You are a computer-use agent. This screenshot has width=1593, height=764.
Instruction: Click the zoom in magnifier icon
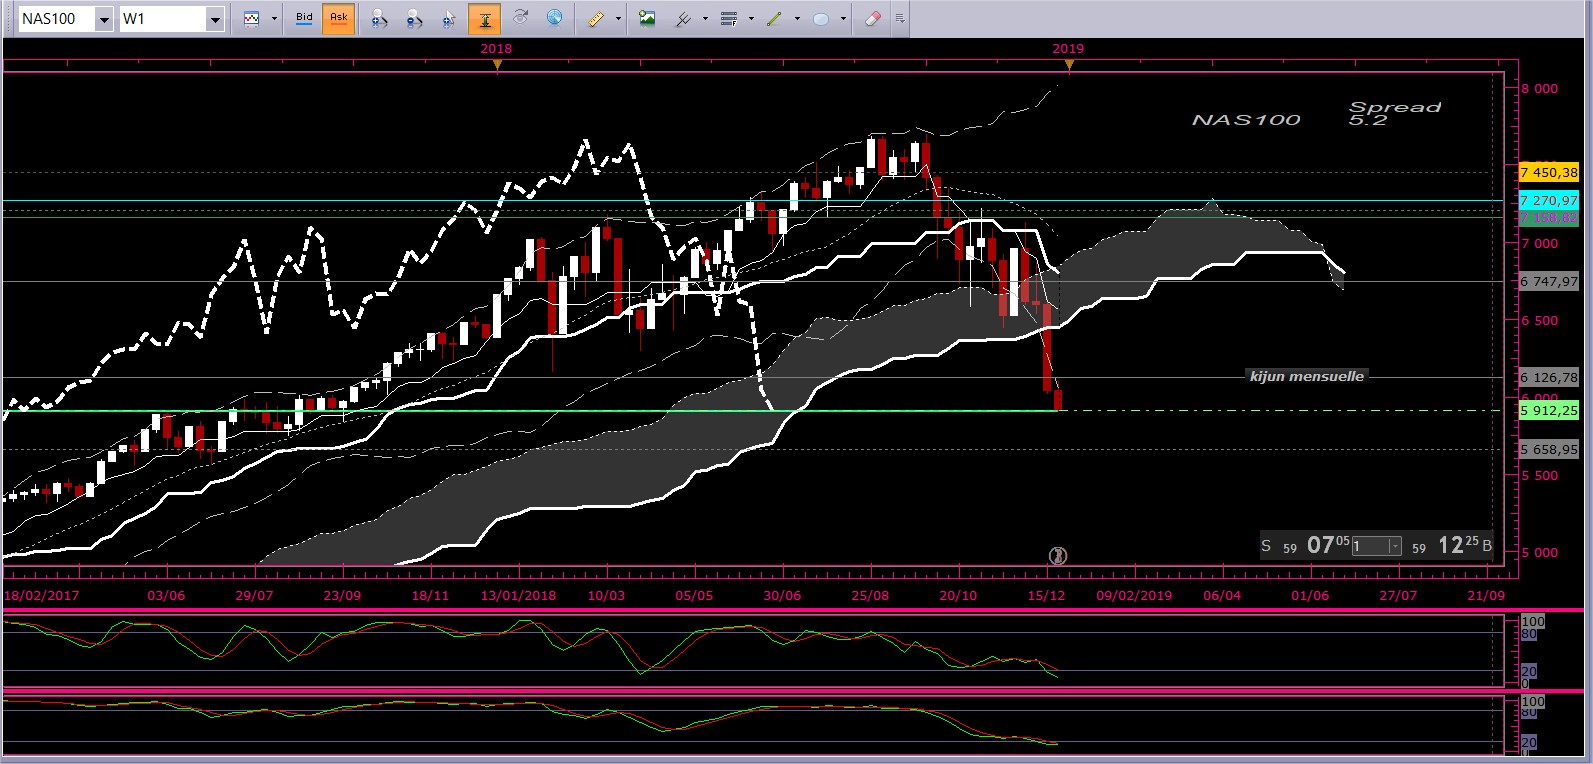coord(379,19)
